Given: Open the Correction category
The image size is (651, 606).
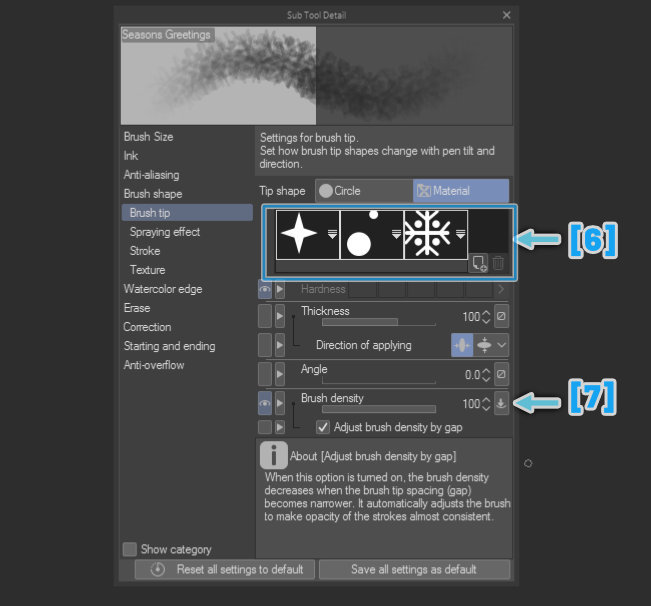Looking at the screenshot, I should click(147, 327).
